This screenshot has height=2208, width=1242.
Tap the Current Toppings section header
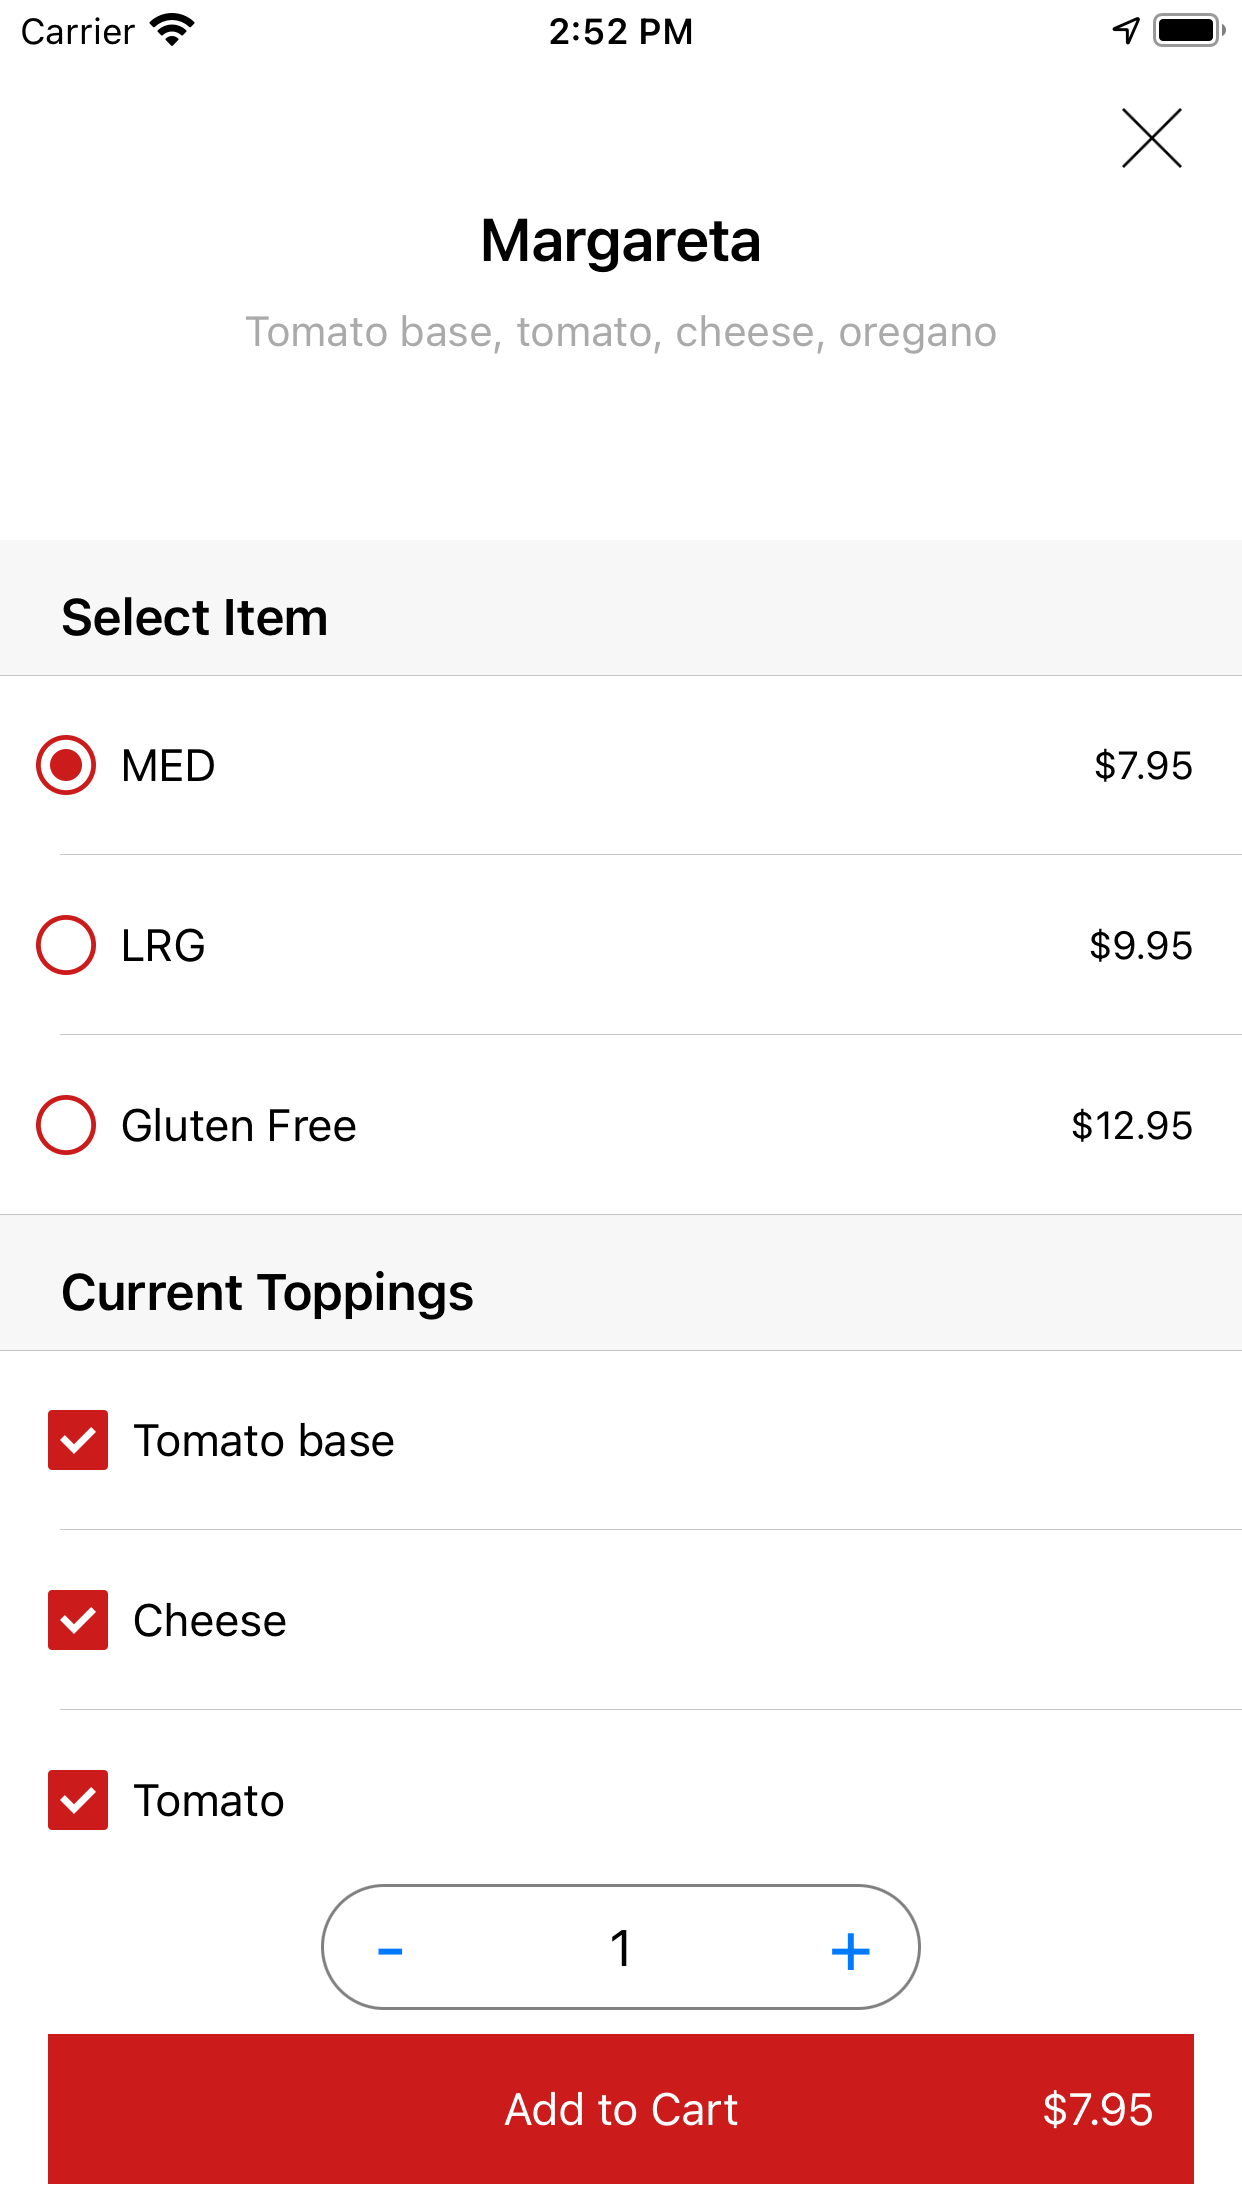[267, 1292]
